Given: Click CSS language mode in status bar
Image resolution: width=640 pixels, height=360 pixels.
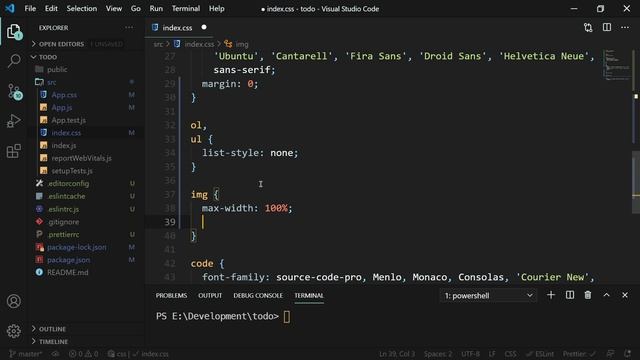Looking at the screenshot, I should (510, 354).
